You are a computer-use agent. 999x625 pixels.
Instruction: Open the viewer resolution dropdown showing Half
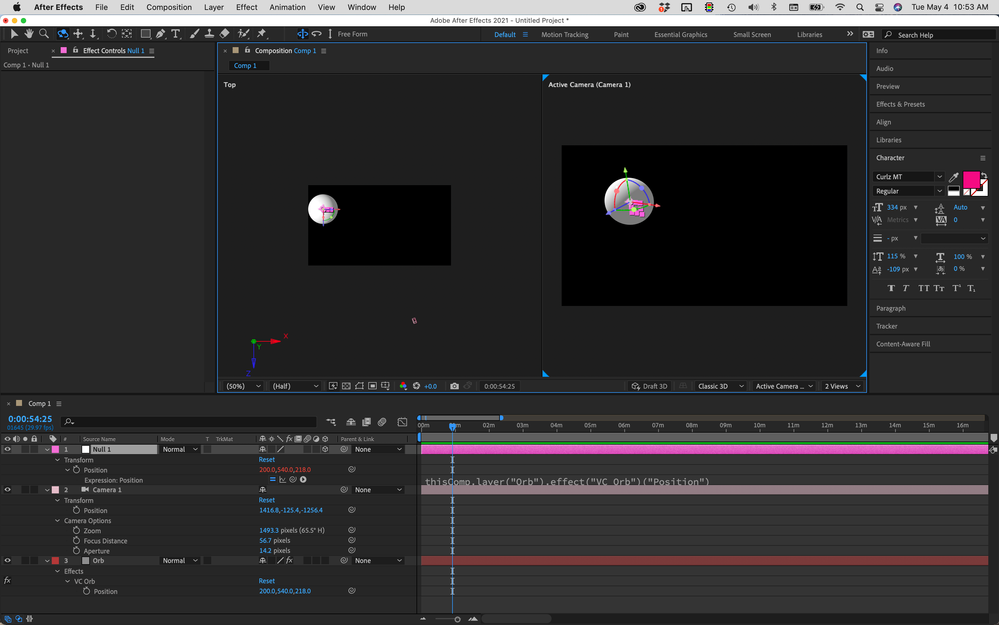click(295, 386)
